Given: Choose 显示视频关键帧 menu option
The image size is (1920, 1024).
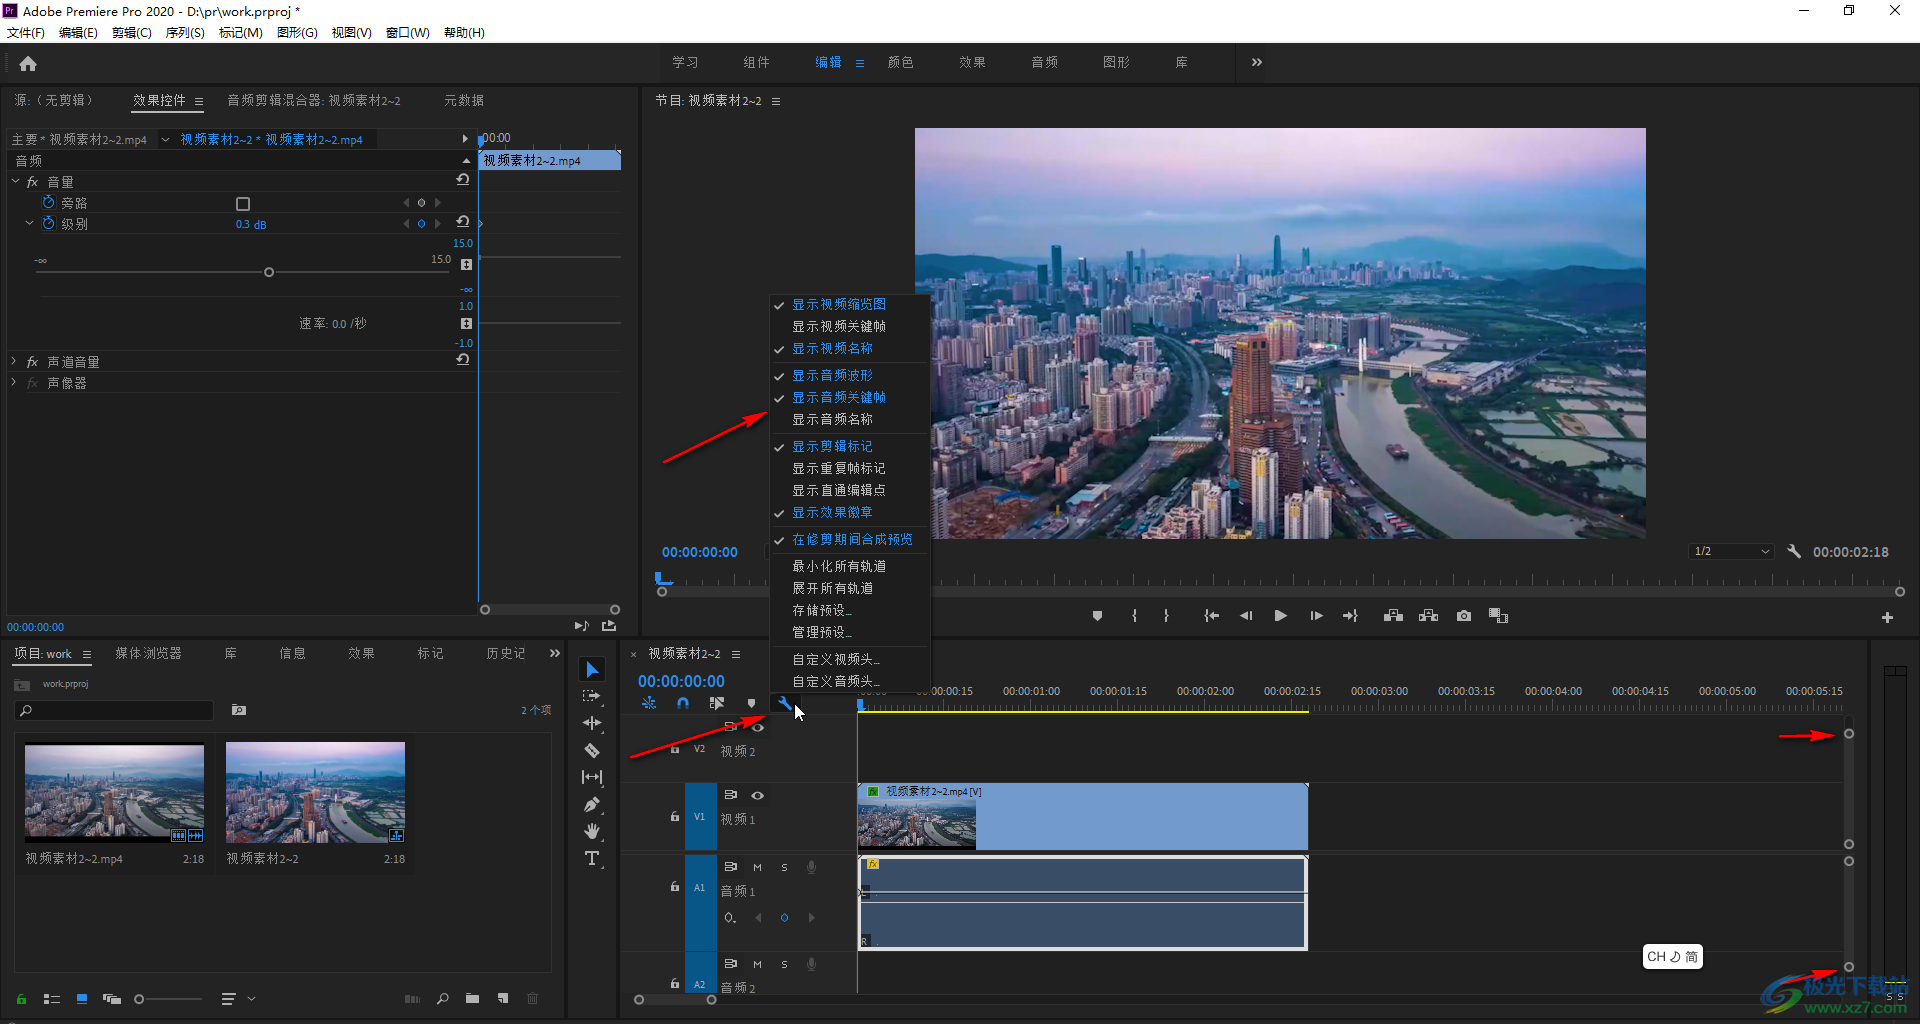Looking at the screenshot, I should [x=838, y=326].
